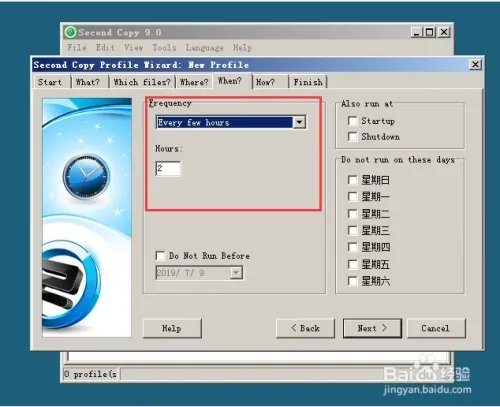Switch to the Which files? tab
This screenshot has height=407, width=500.
[x=142, y=82]
